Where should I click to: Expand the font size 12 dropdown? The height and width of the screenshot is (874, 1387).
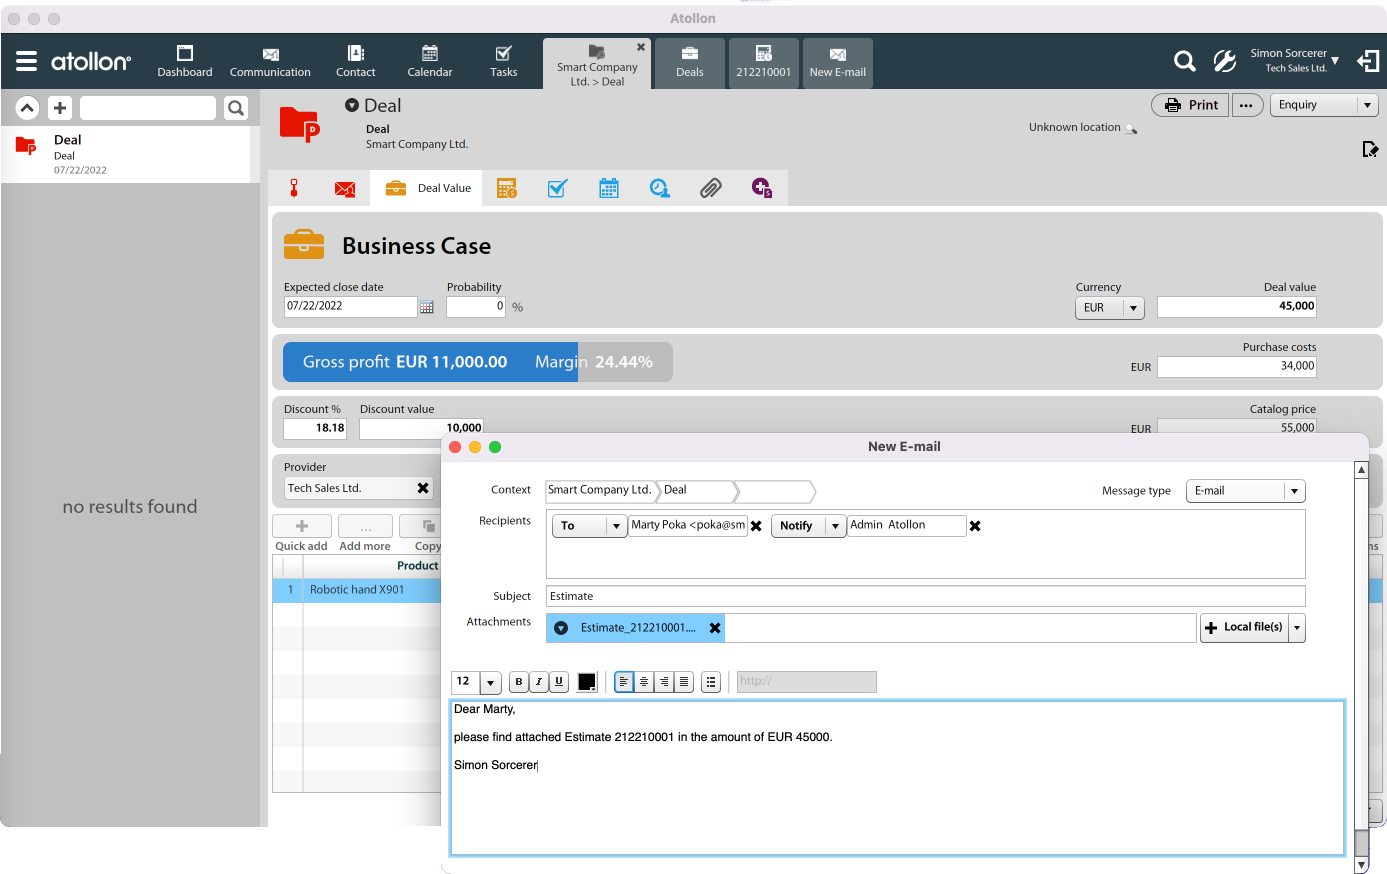(490, 683)
